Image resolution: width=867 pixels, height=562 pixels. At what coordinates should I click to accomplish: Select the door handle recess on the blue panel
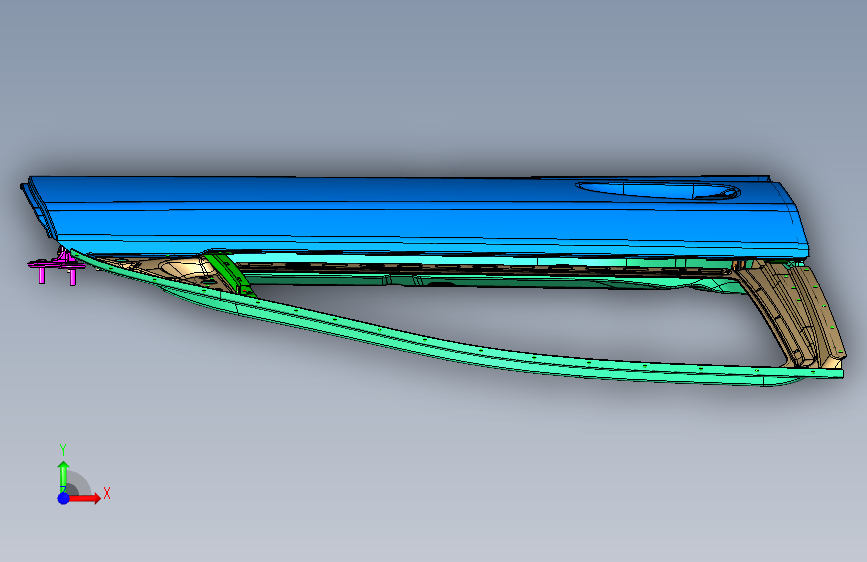658,190
